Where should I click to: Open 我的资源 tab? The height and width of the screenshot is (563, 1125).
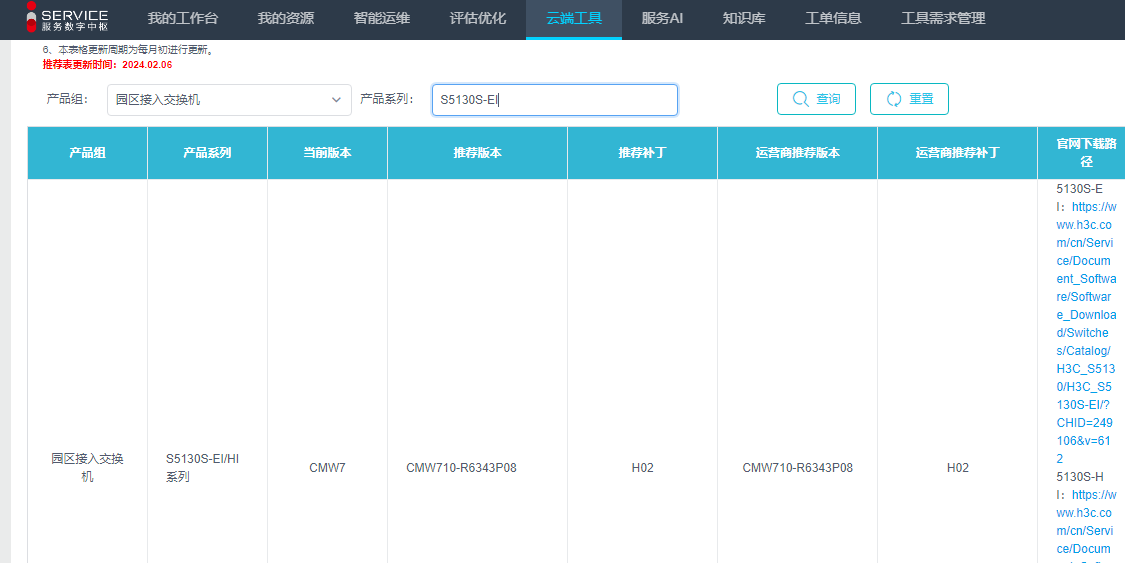(286, 19)
